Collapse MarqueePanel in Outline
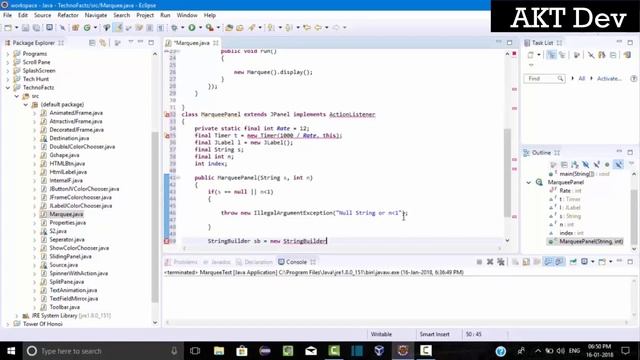 pyautogui.click(x=529, y=182)
